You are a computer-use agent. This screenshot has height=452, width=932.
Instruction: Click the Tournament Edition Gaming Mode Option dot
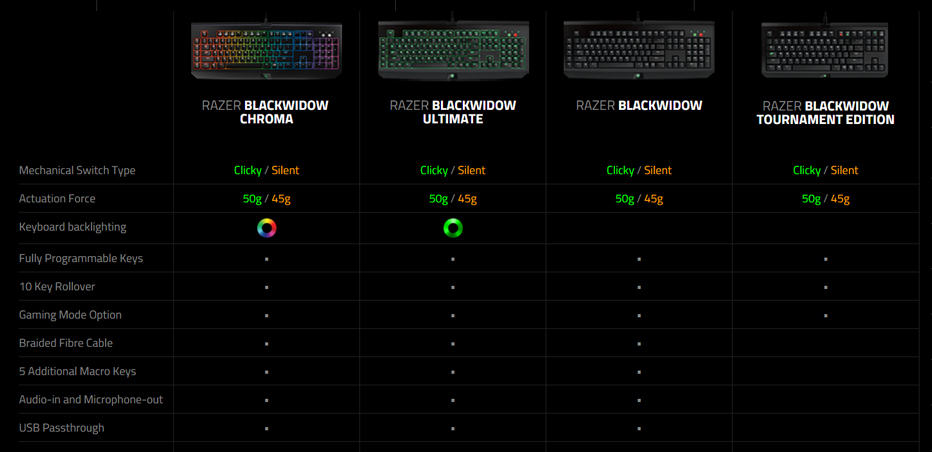click(x=826, y=315)
